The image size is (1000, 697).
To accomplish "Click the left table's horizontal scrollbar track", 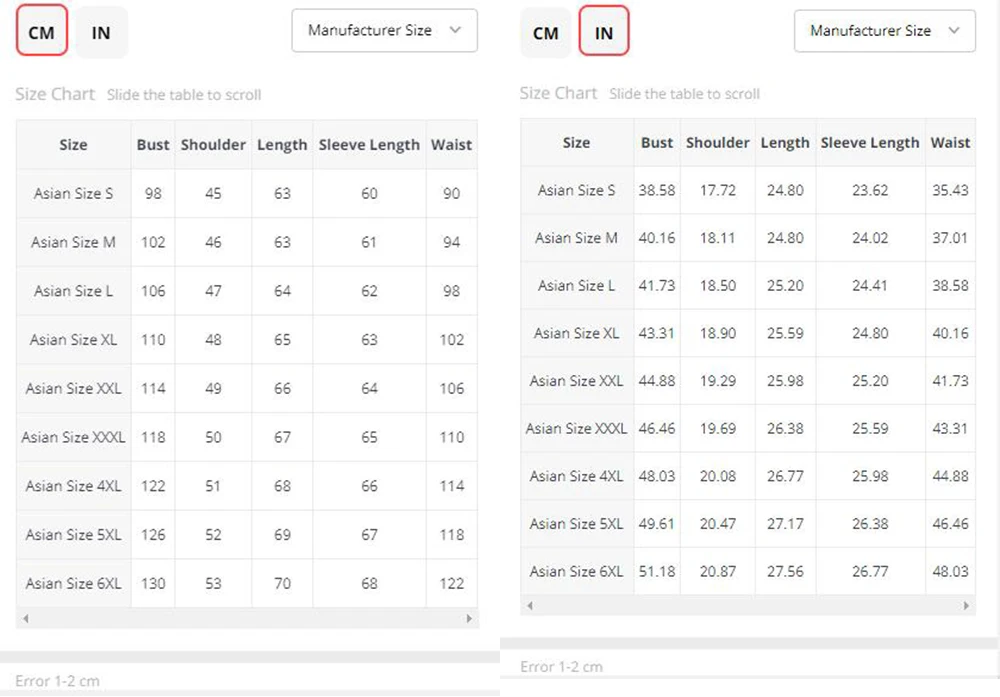I will point(247,618).
